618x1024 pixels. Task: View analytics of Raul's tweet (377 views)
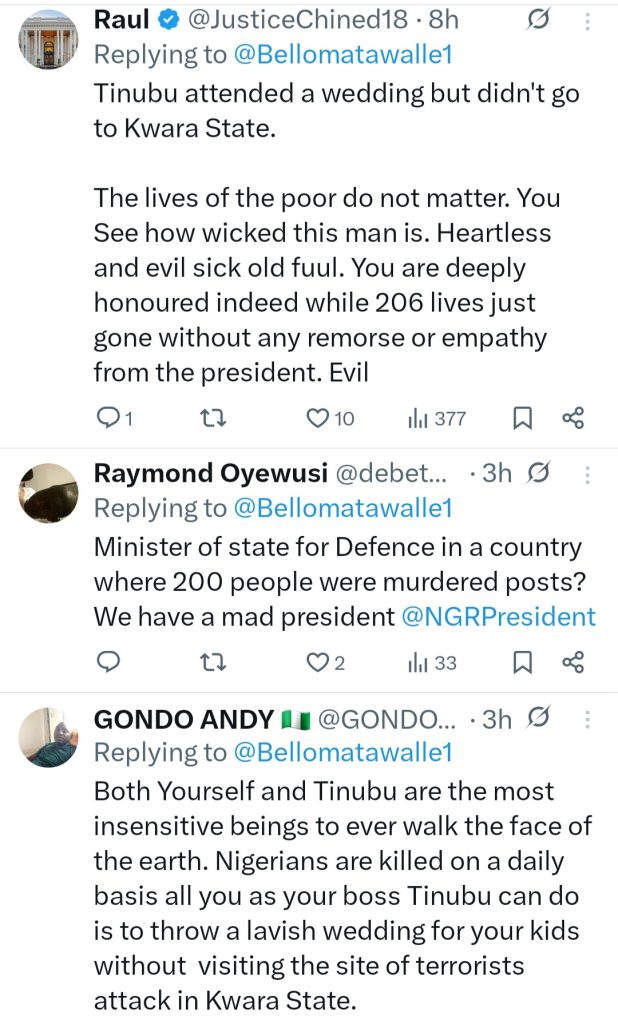point(437,418)
